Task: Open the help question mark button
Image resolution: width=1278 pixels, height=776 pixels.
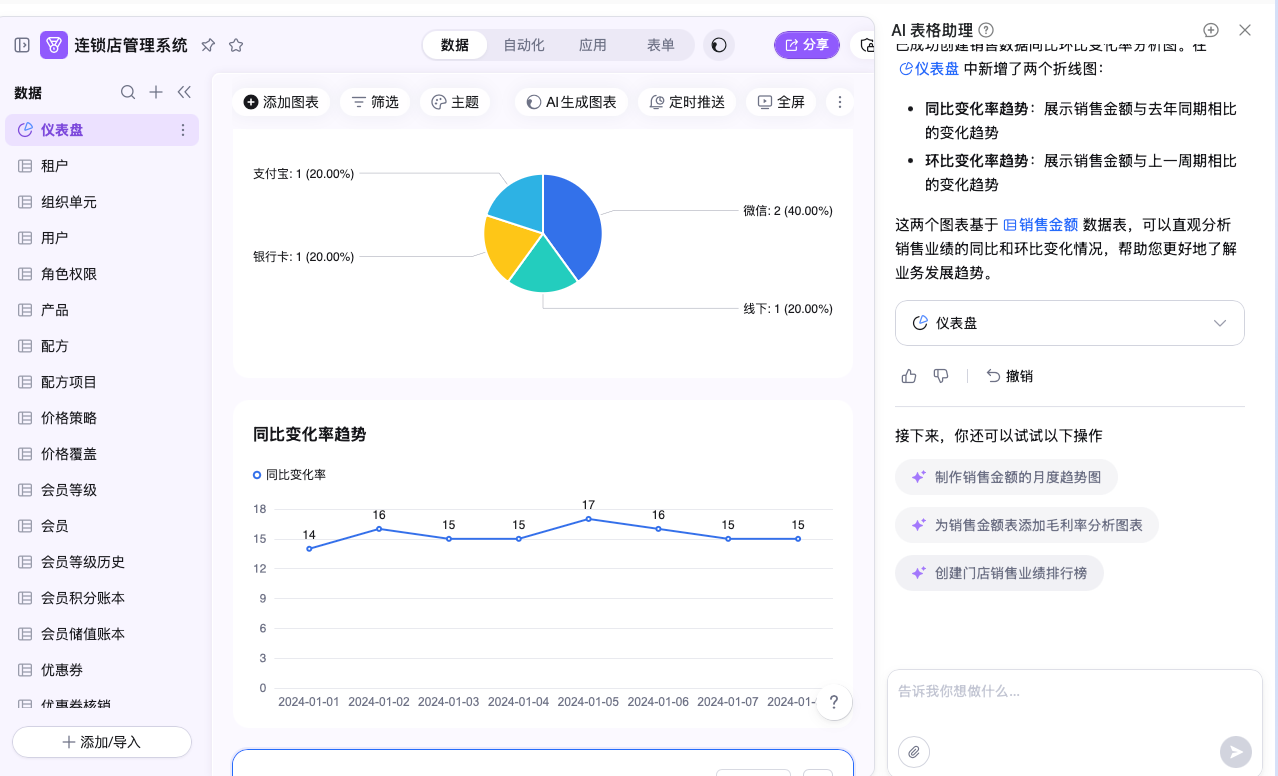Action: (834, 701)
